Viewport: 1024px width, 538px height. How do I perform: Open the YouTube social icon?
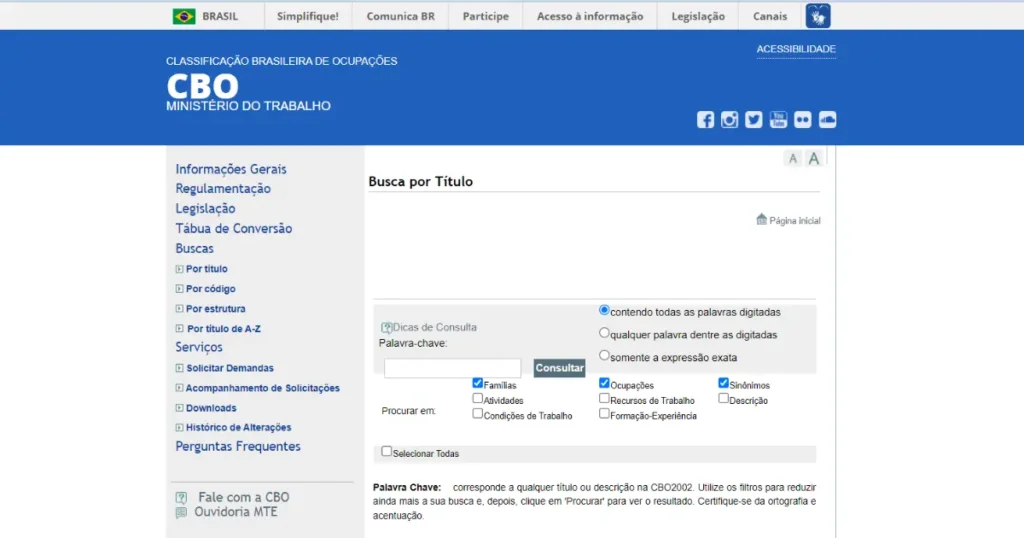(x=778, y=119)
